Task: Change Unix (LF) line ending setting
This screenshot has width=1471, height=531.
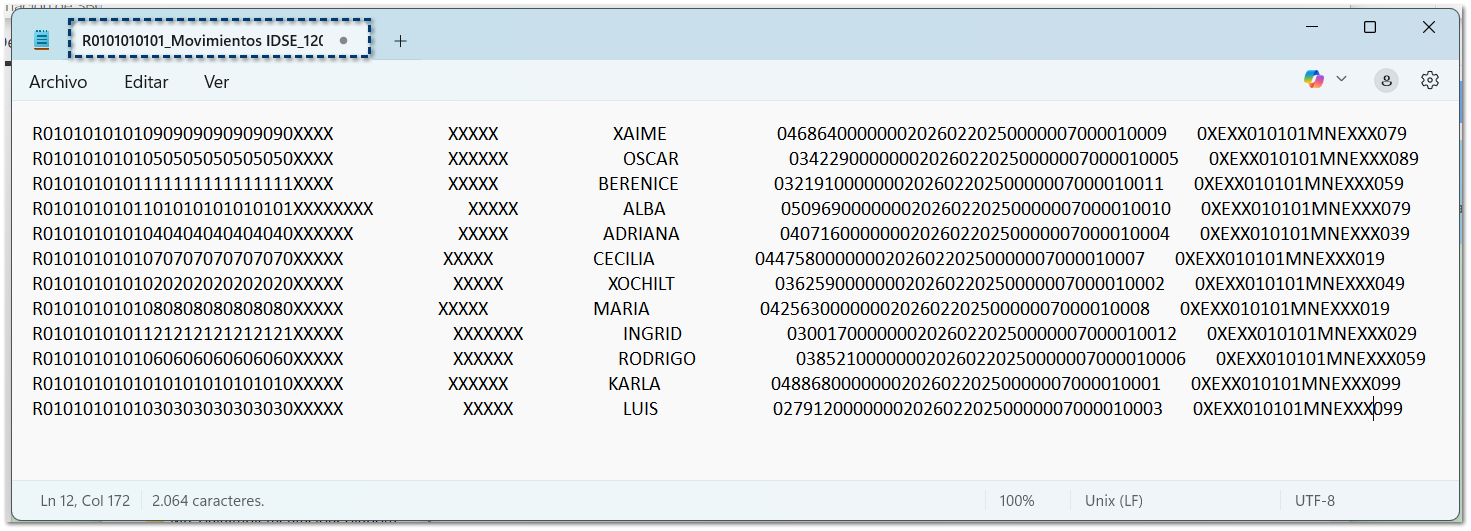Action: click(x=1114, y=500)
